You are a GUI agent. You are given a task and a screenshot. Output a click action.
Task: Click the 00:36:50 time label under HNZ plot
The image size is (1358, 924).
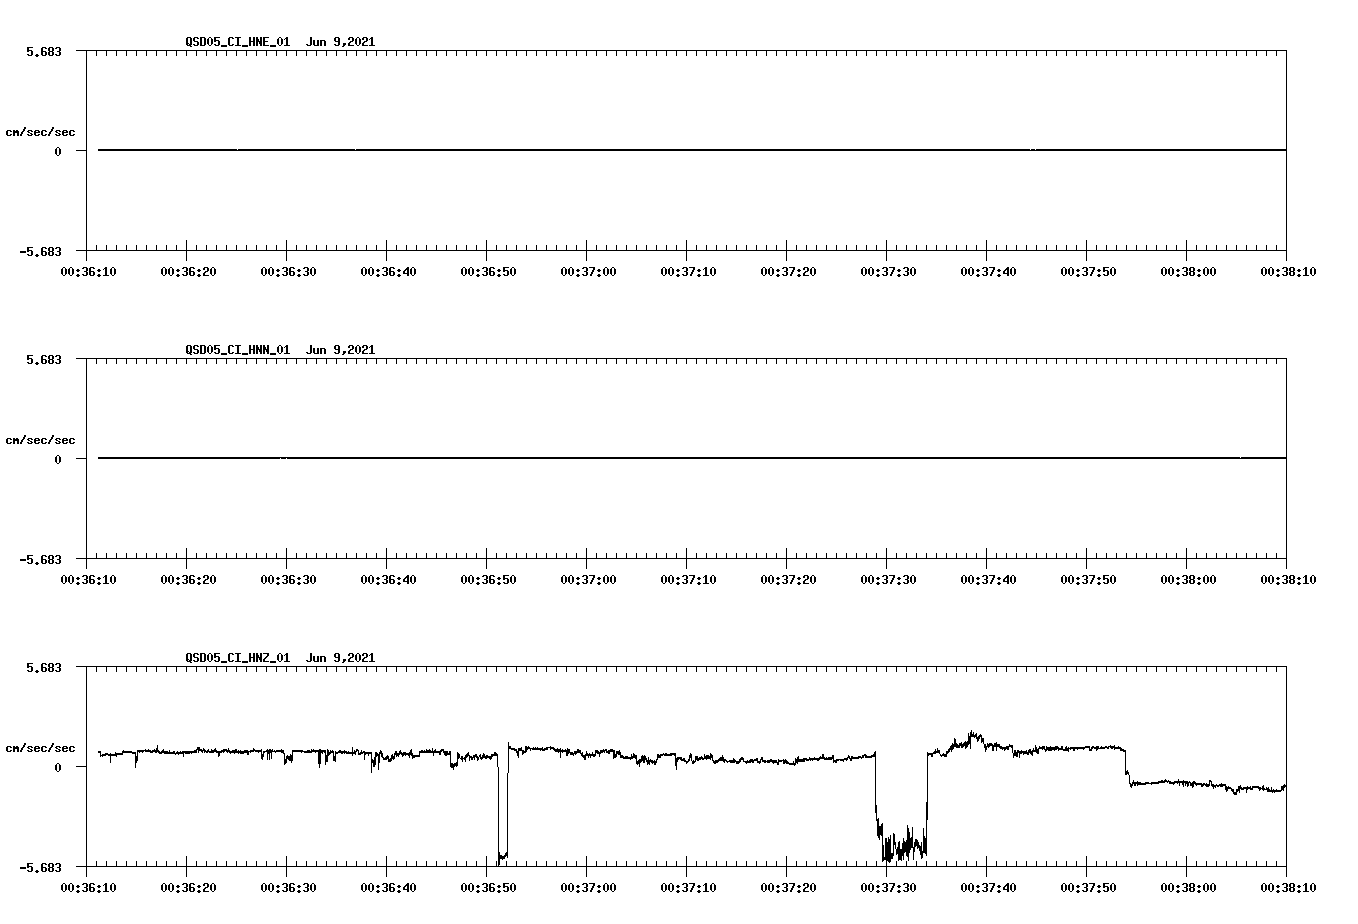tap(488, 887)
